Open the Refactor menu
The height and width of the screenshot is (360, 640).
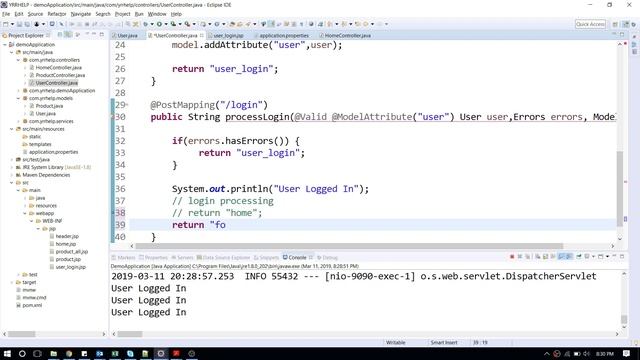pyautogui.click(x=57, y=14)
